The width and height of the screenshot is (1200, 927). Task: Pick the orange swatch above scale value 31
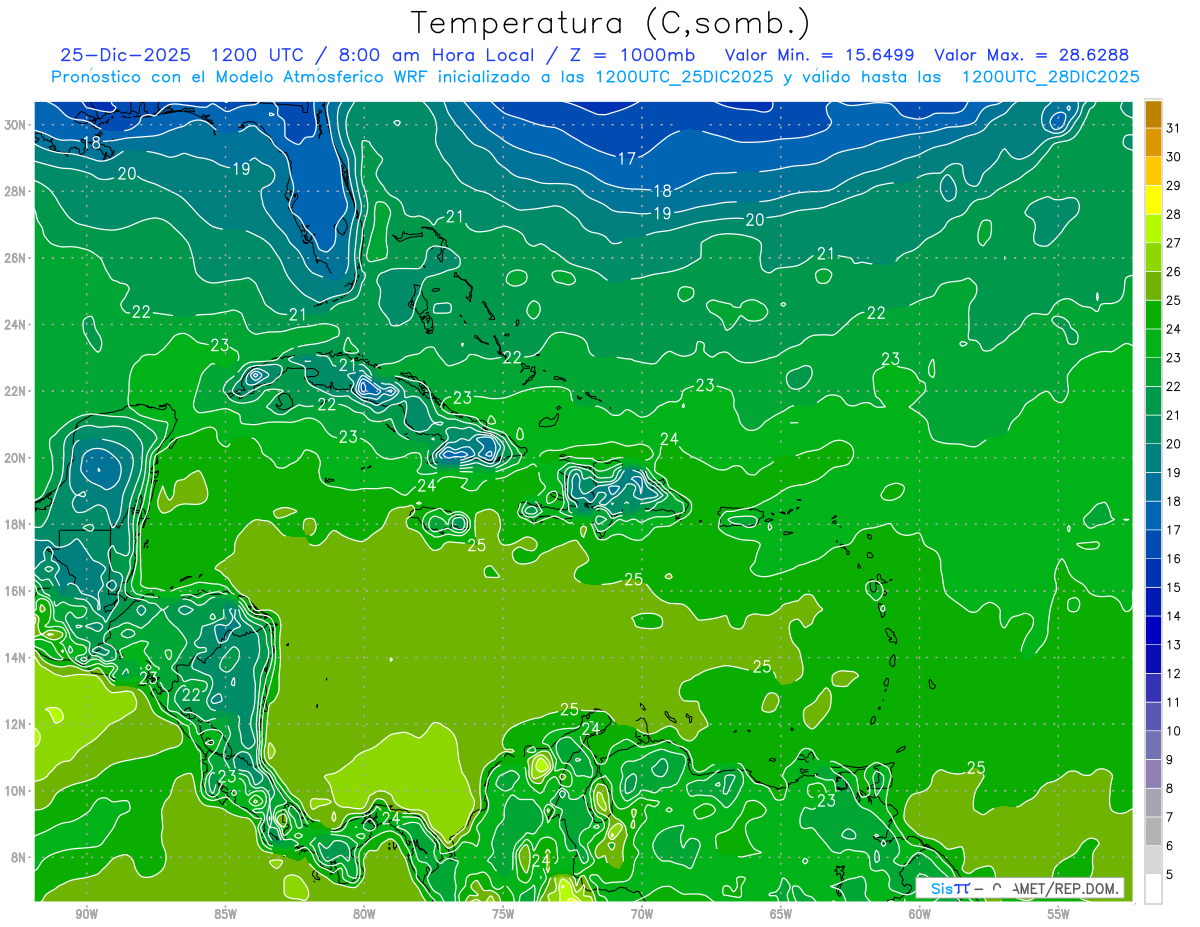click(x=1153, y=115)
